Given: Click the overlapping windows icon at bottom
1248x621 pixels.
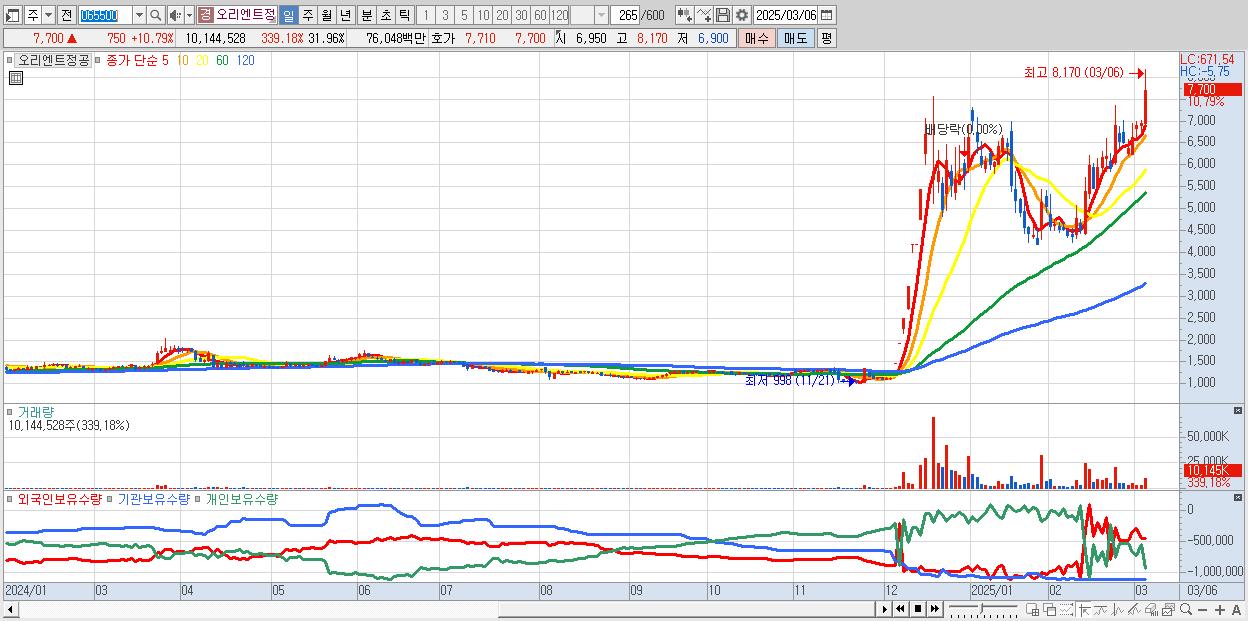Looking at the screenshot, I should [1050, 610].
